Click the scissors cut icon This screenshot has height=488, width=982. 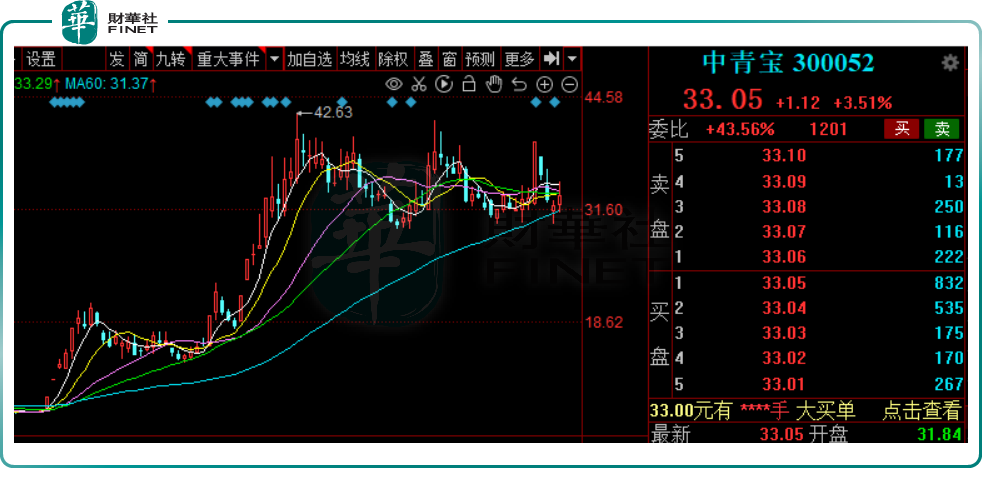420,84
